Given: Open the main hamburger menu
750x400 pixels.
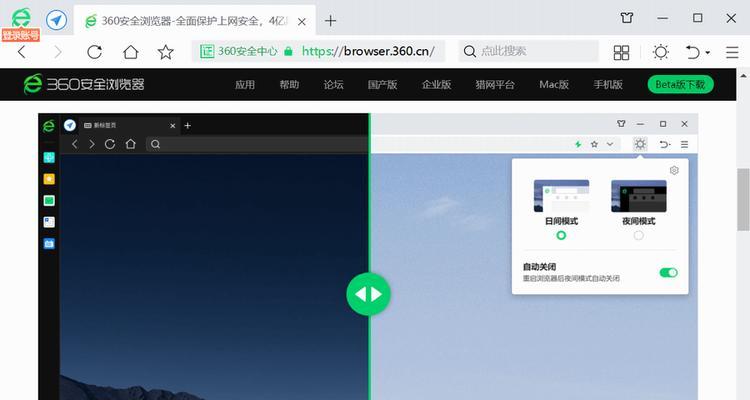Looking at the screenshot, I should 732,52.
